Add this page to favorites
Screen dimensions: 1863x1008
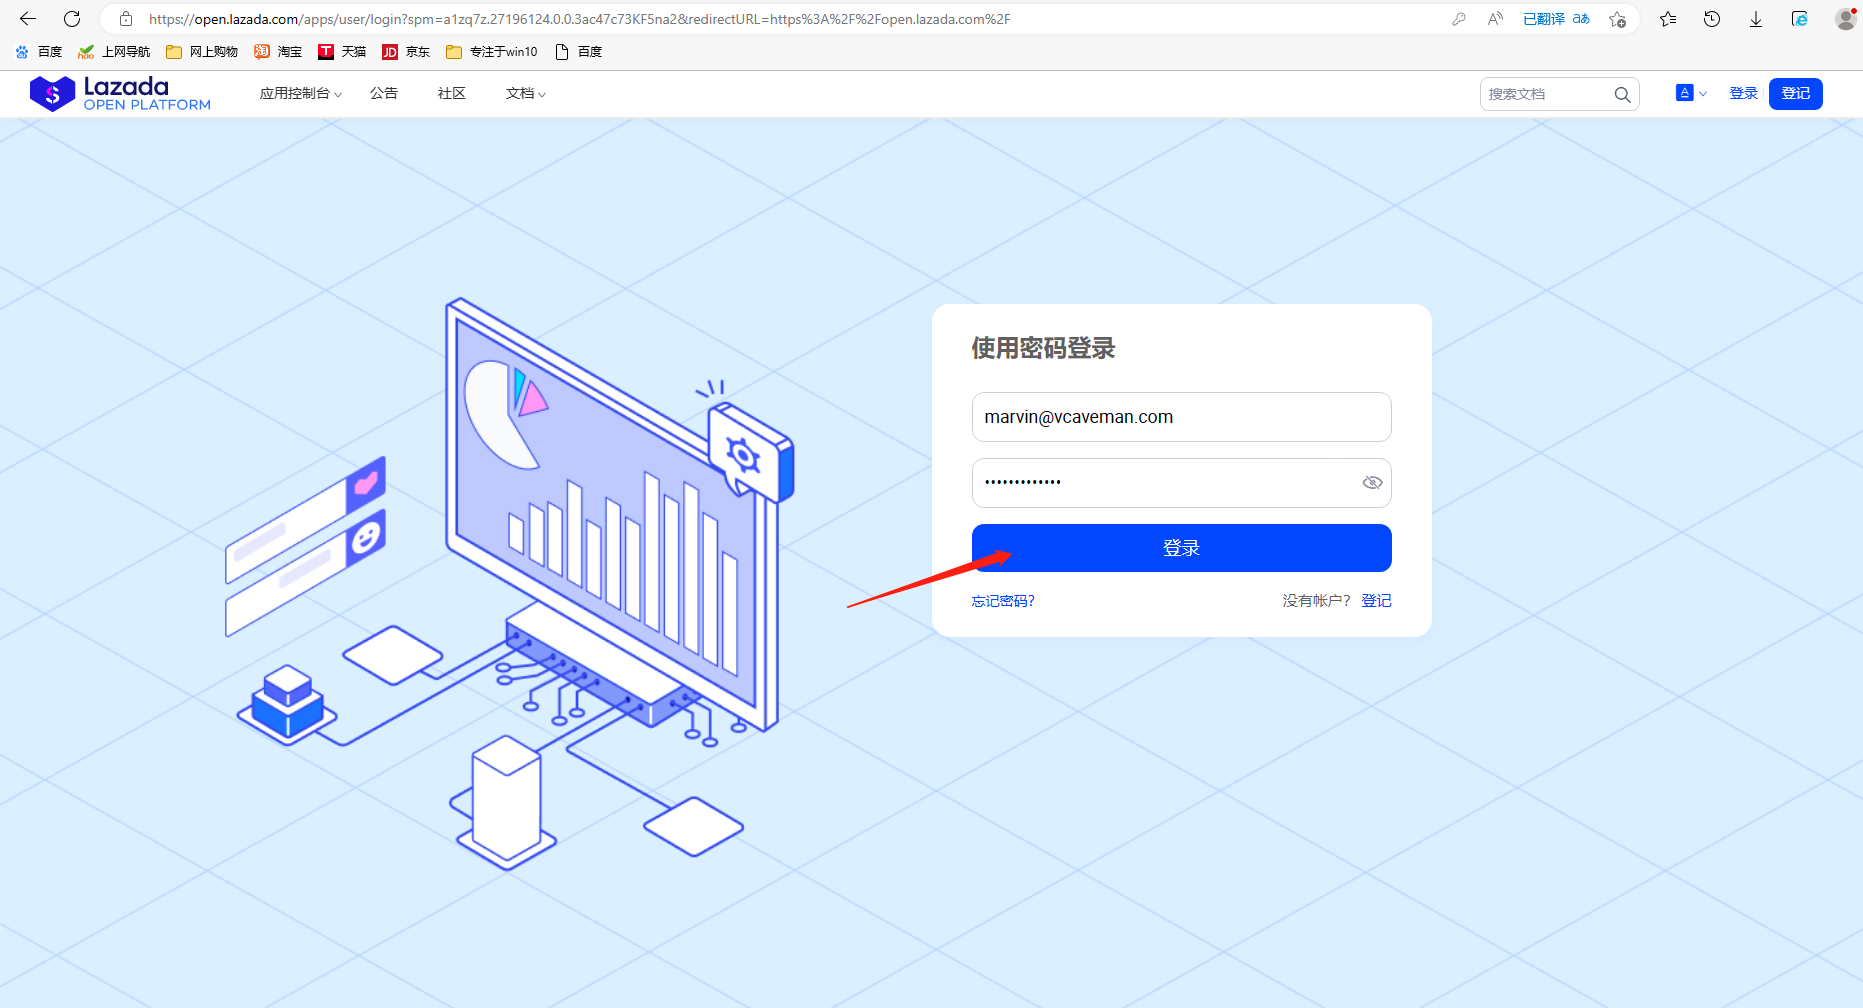coord(1617,19)
